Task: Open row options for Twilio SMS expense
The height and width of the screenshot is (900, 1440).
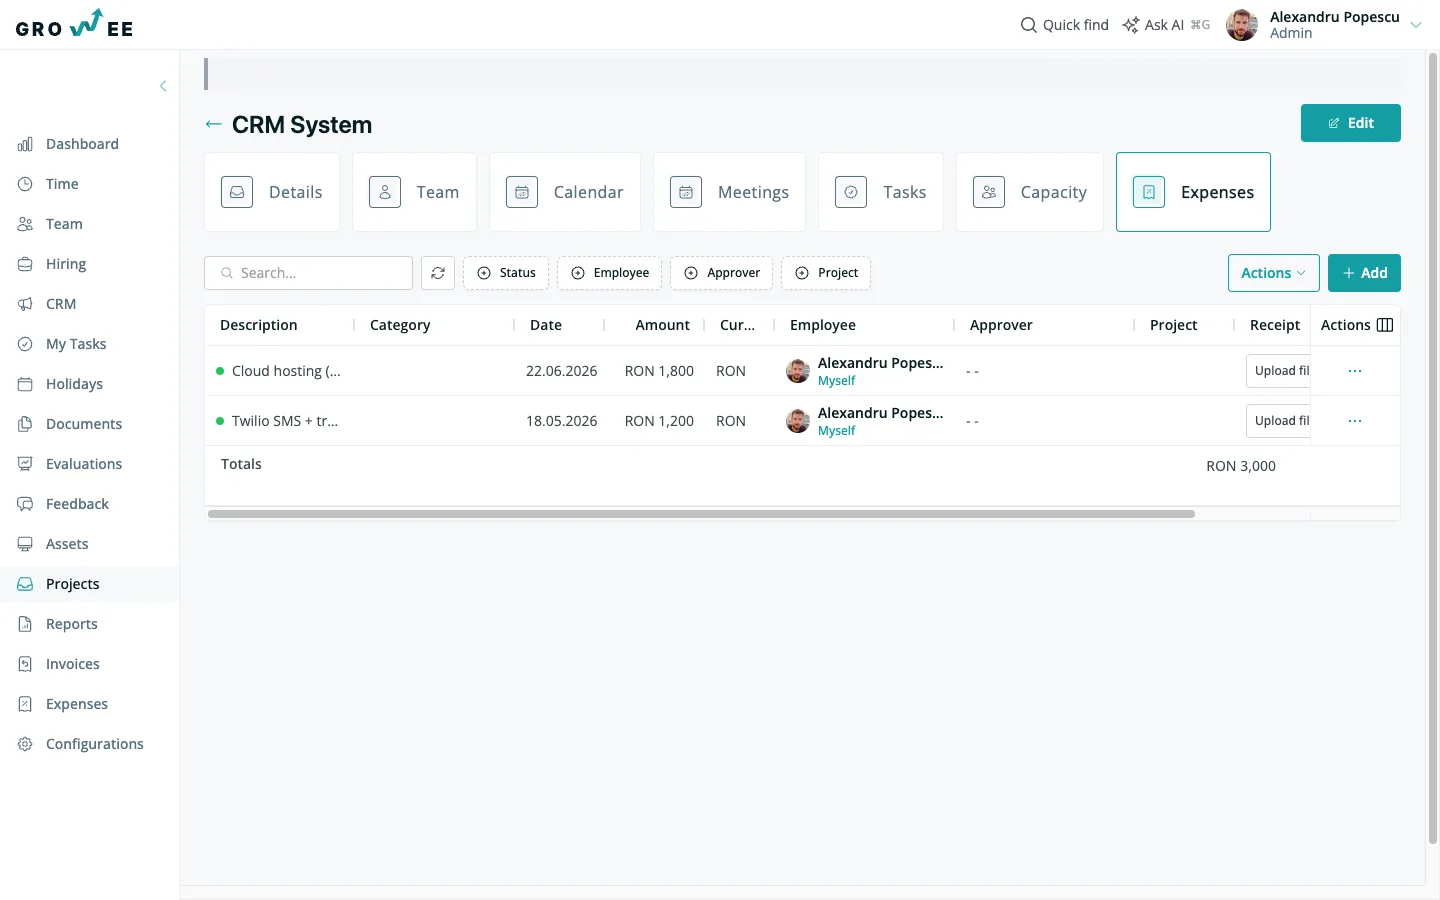Action: (1355, 421)
